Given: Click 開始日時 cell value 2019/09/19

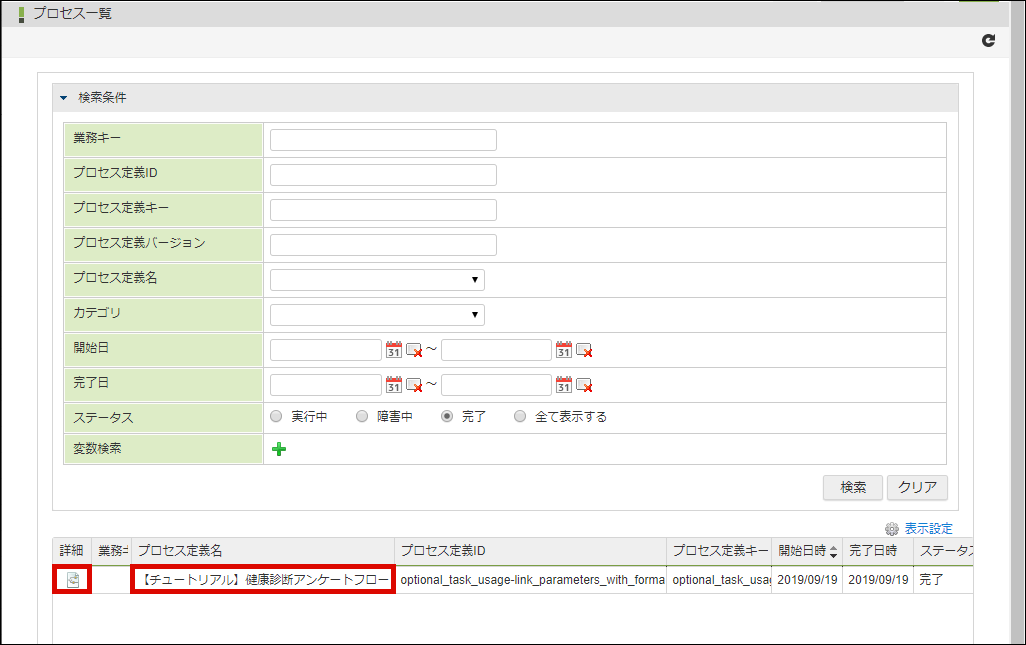Looking at the screenshot, I should [x=807, y=580].
